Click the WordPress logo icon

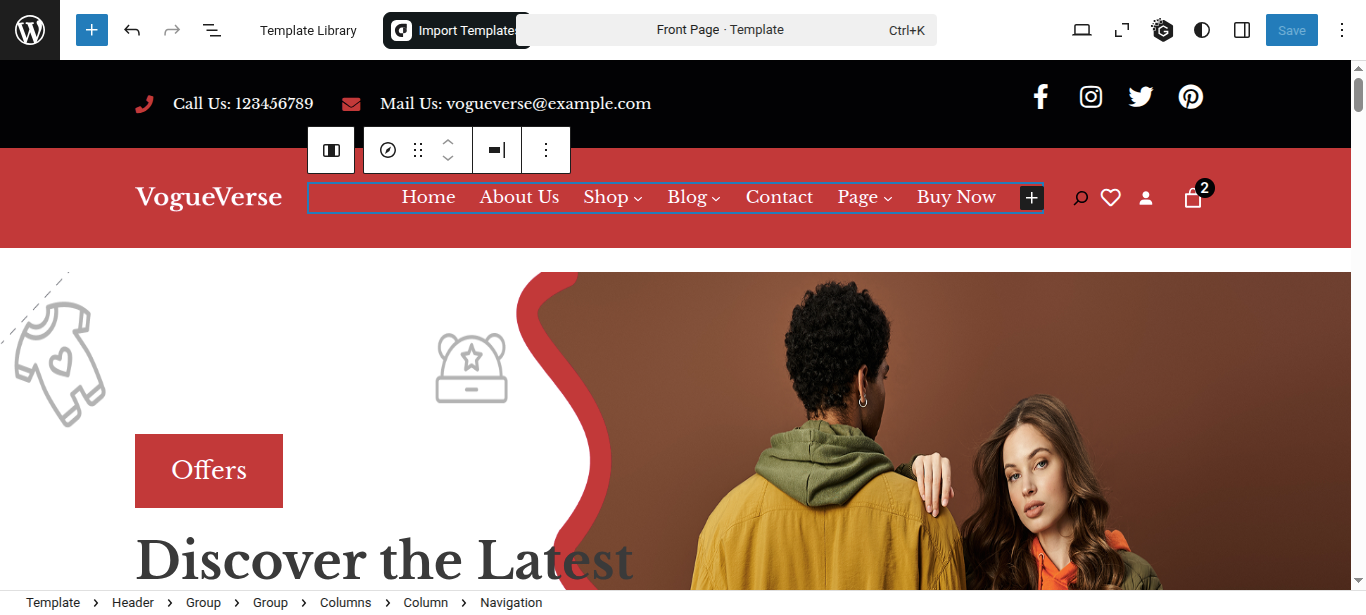tap(30, 30)
